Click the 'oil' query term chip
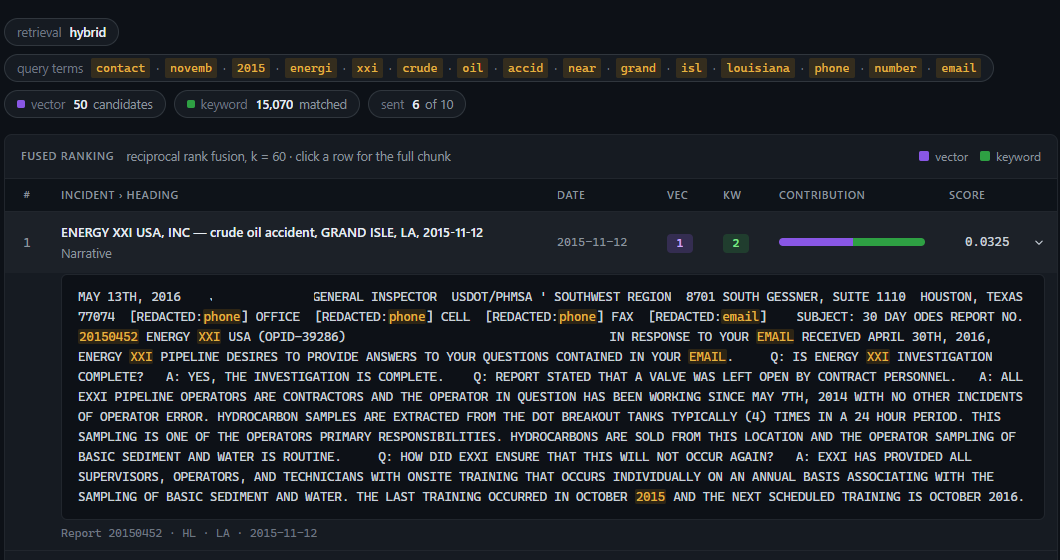This screenshot has height=560, width=1060. 473,68
